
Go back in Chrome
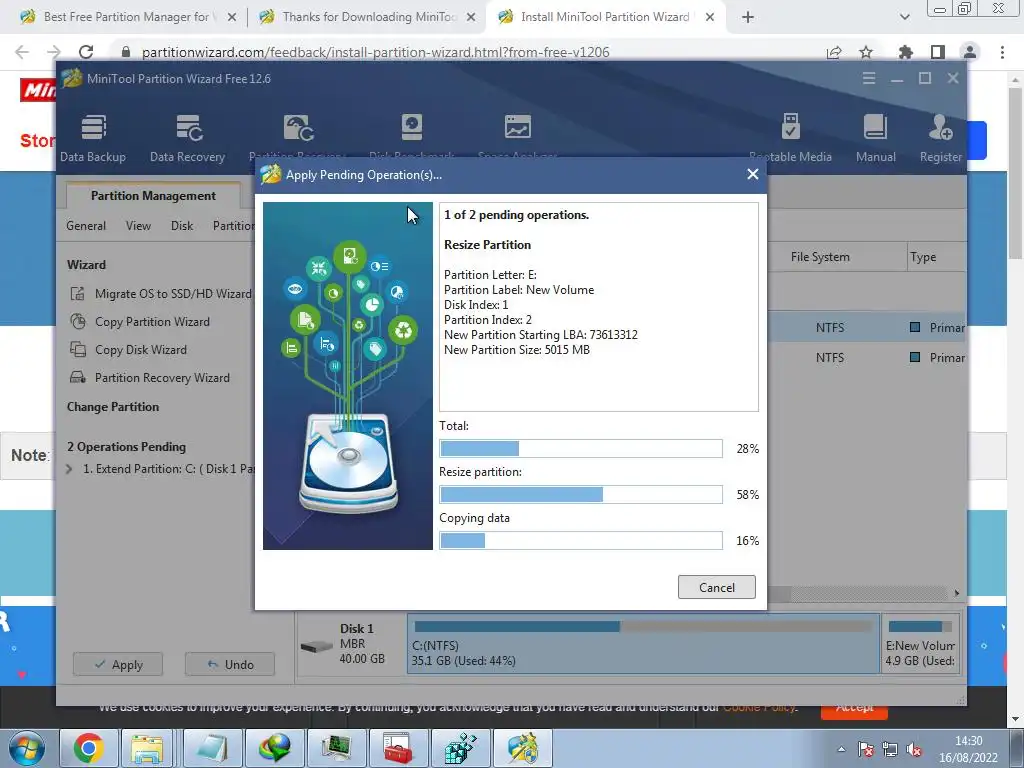[22, 52]
